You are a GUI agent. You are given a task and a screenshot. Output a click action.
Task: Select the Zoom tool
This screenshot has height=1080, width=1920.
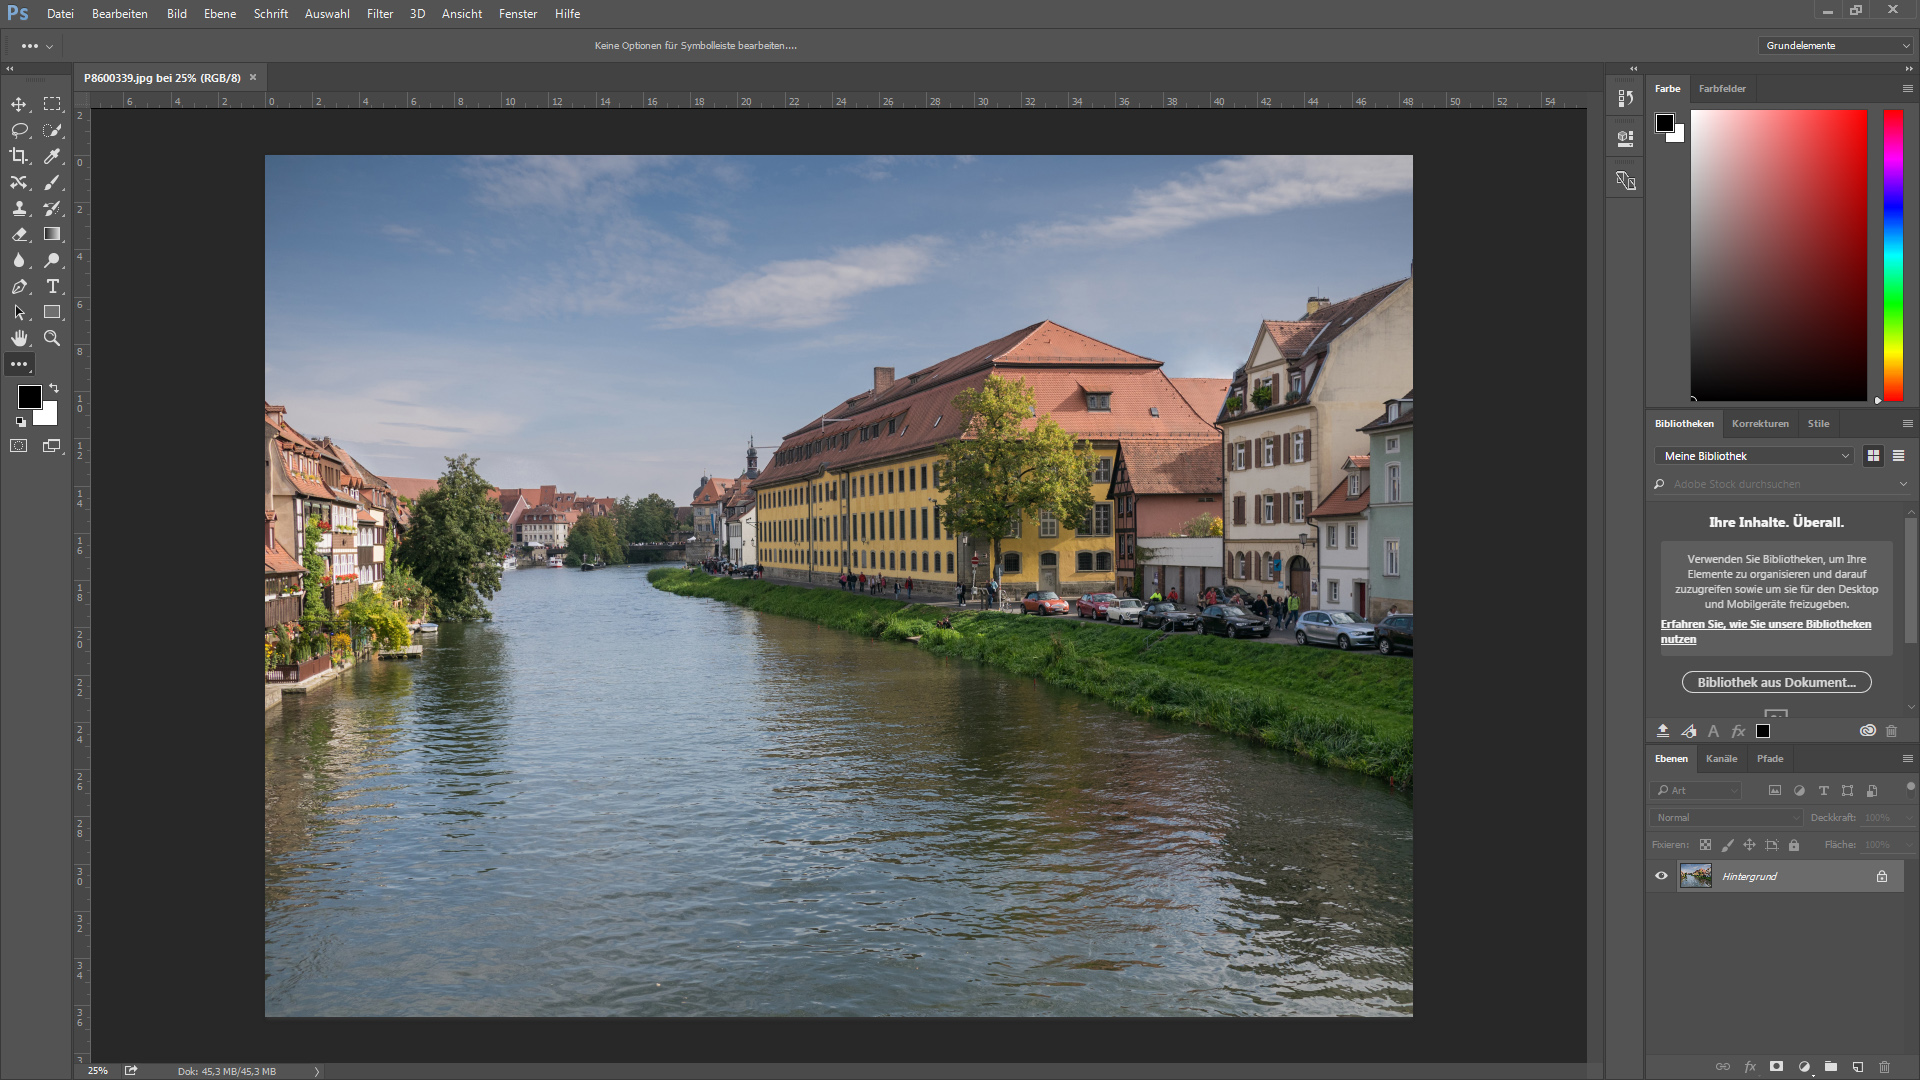point(52,338)
